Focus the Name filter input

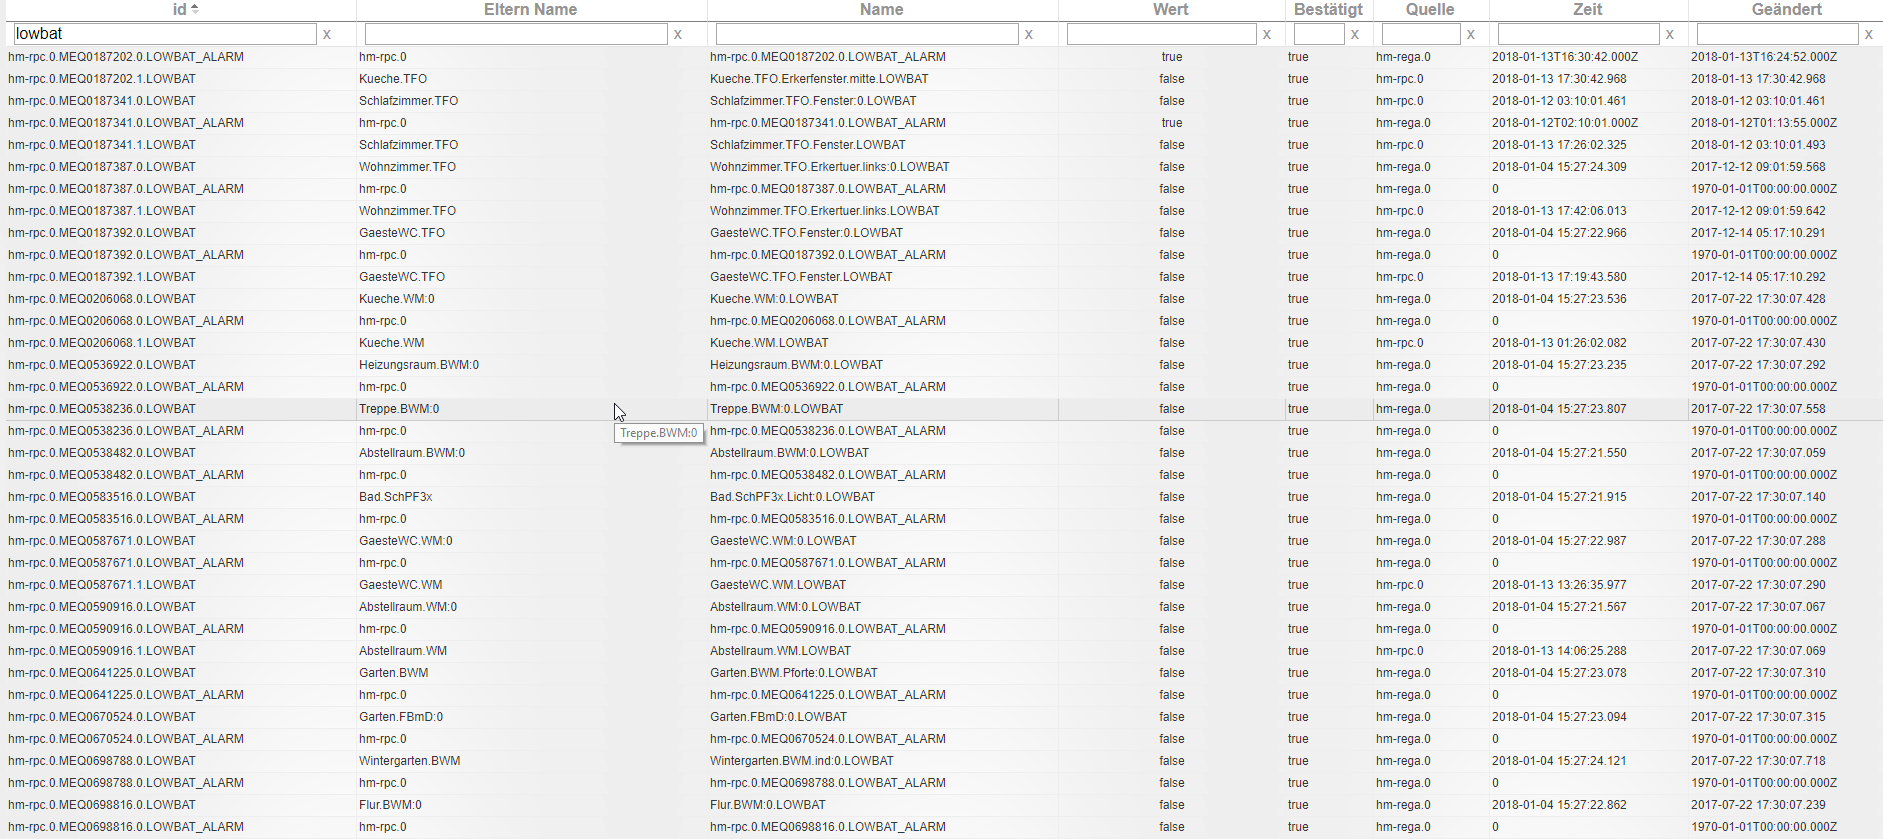pyautogui.click(x=867, y=34)
